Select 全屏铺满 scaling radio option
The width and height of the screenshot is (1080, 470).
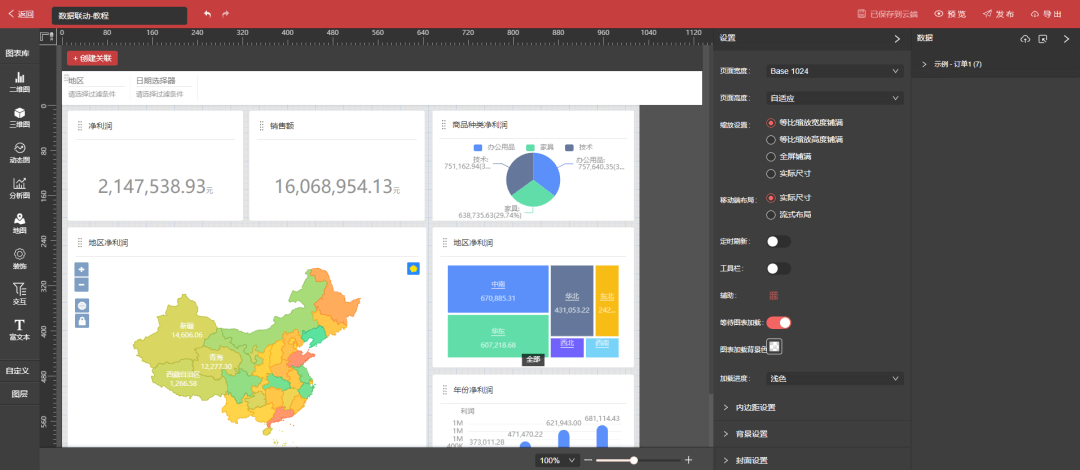point(771,156)
